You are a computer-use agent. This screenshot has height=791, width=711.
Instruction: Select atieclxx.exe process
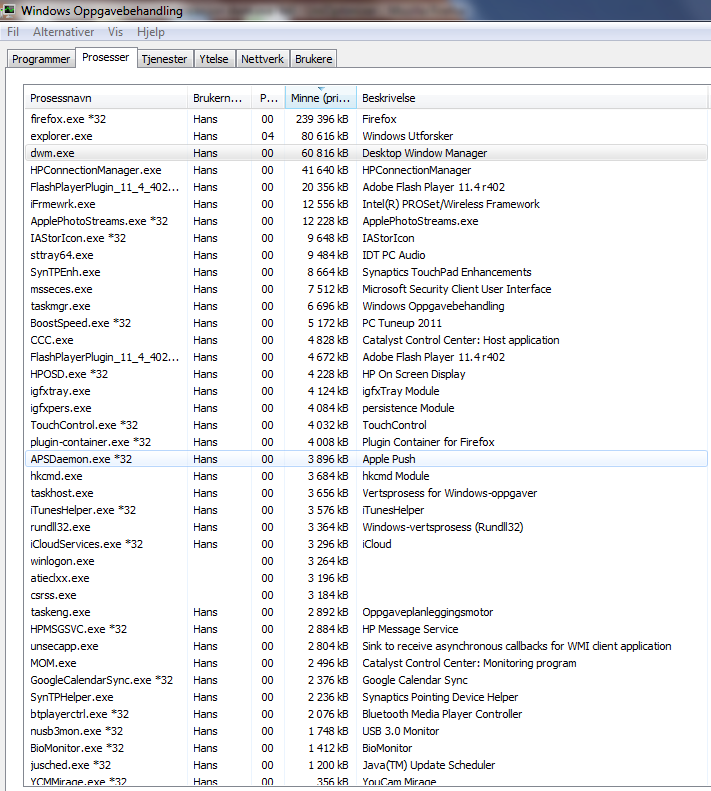tap(366, 578)
